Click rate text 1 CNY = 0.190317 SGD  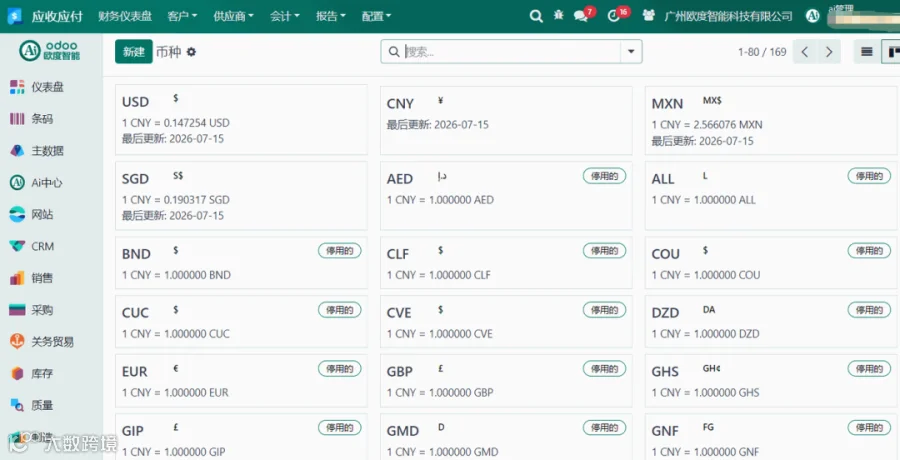point(176,200)
